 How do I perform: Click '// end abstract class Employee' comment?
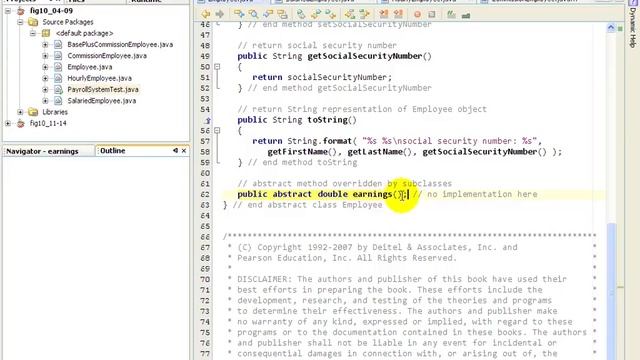(x=307, y=205)
